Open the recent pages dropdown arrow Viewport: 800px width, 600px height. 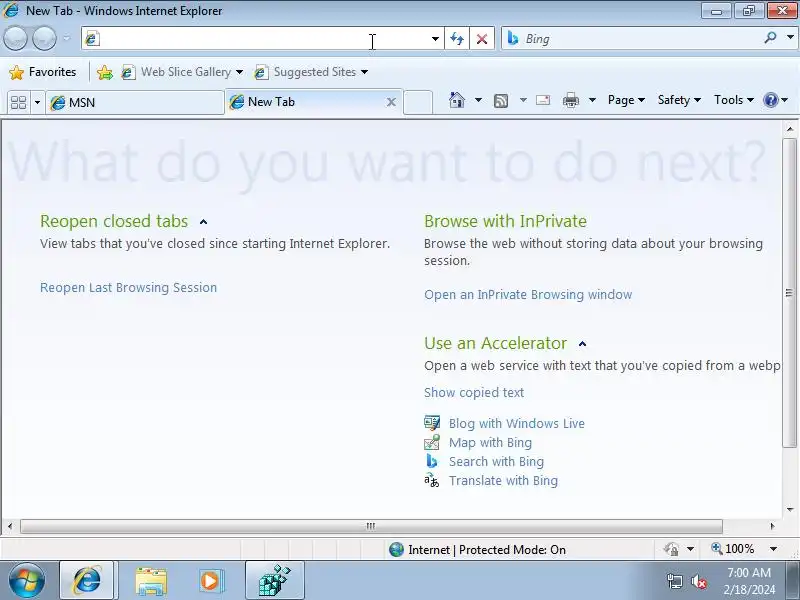[66, 38]
